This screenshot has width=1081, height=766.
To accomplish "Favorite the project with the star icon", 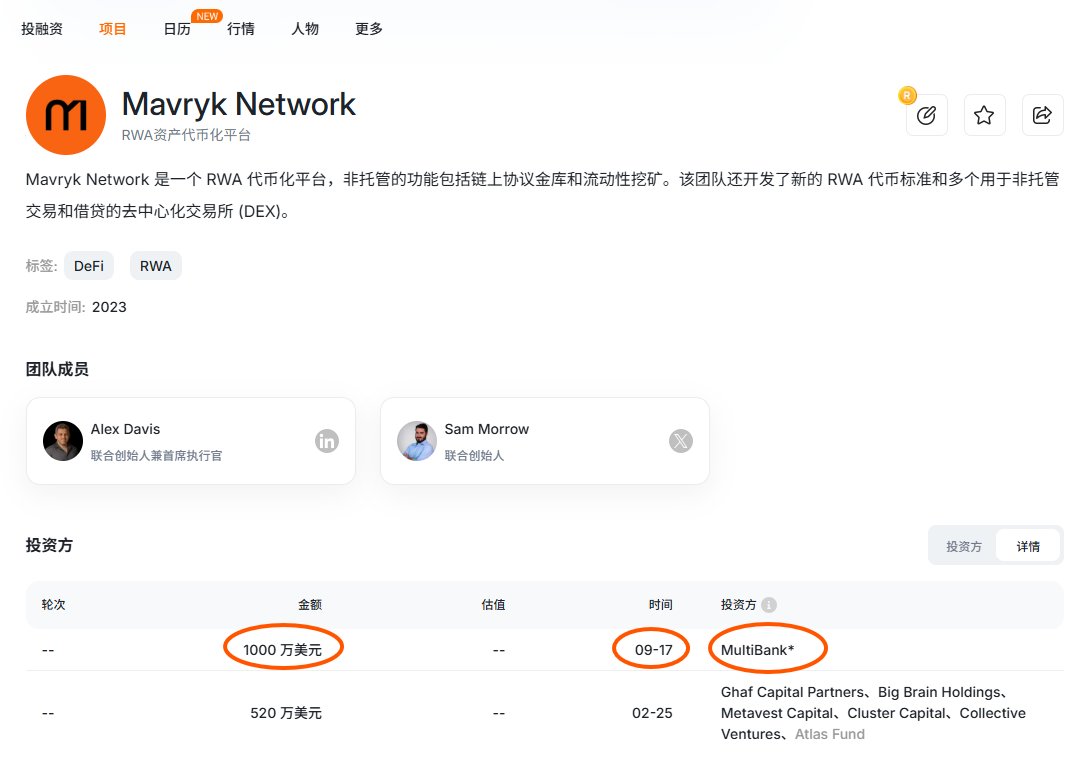I will [x=984, y=115].
